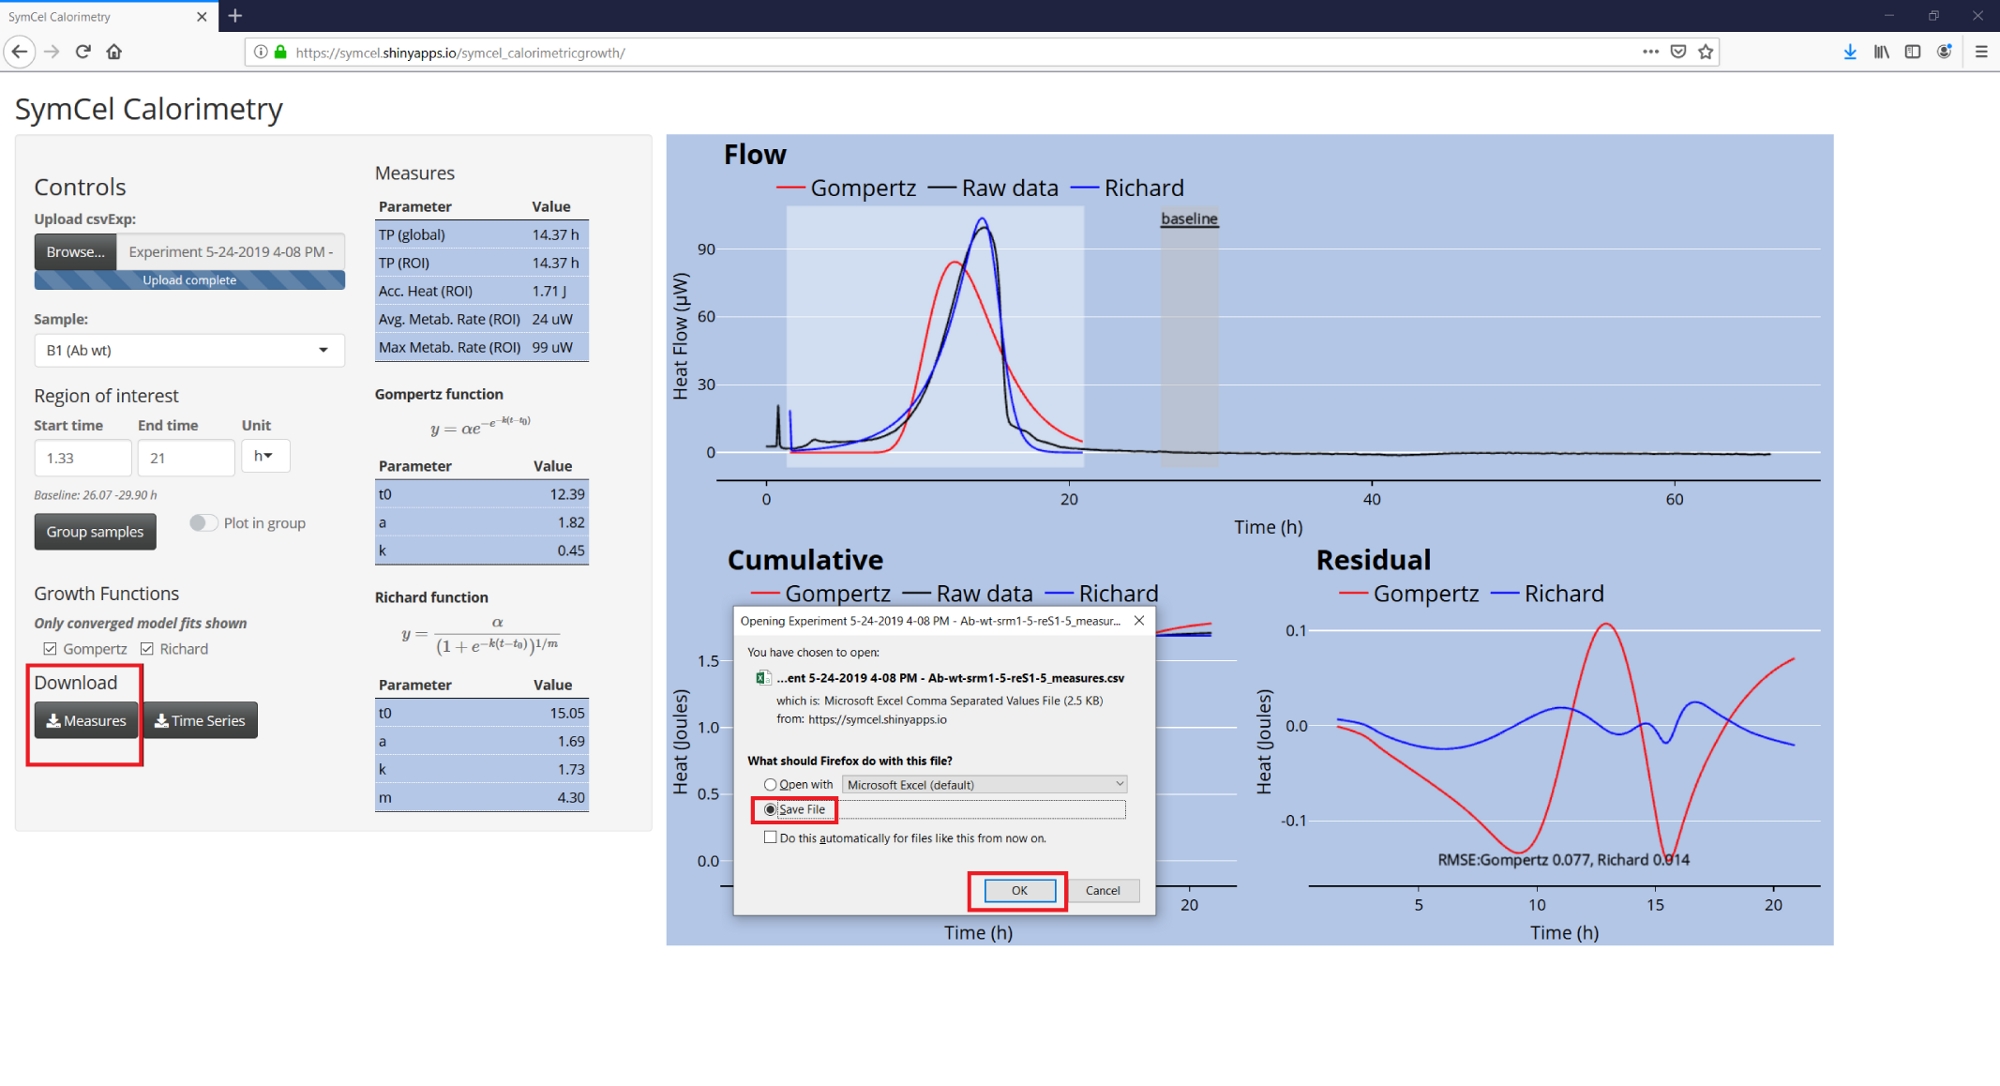Viewport: 2000px width, 1086px height.
Task: Click the browser back arrow
Action: [20, 52]
